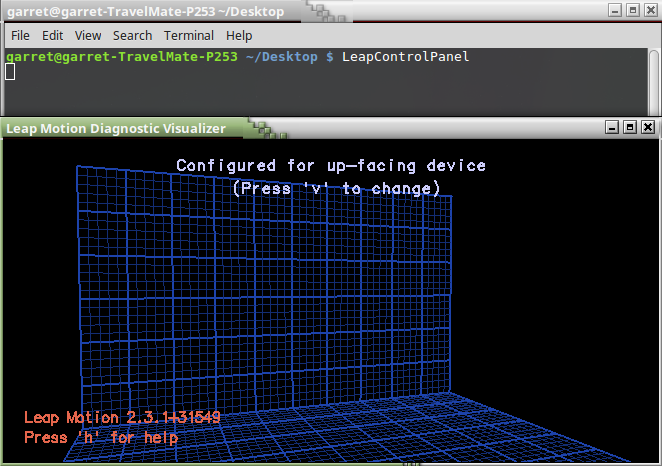Click the 'Configured for up-facing device' text
The image size is (662, 466).
331,165
